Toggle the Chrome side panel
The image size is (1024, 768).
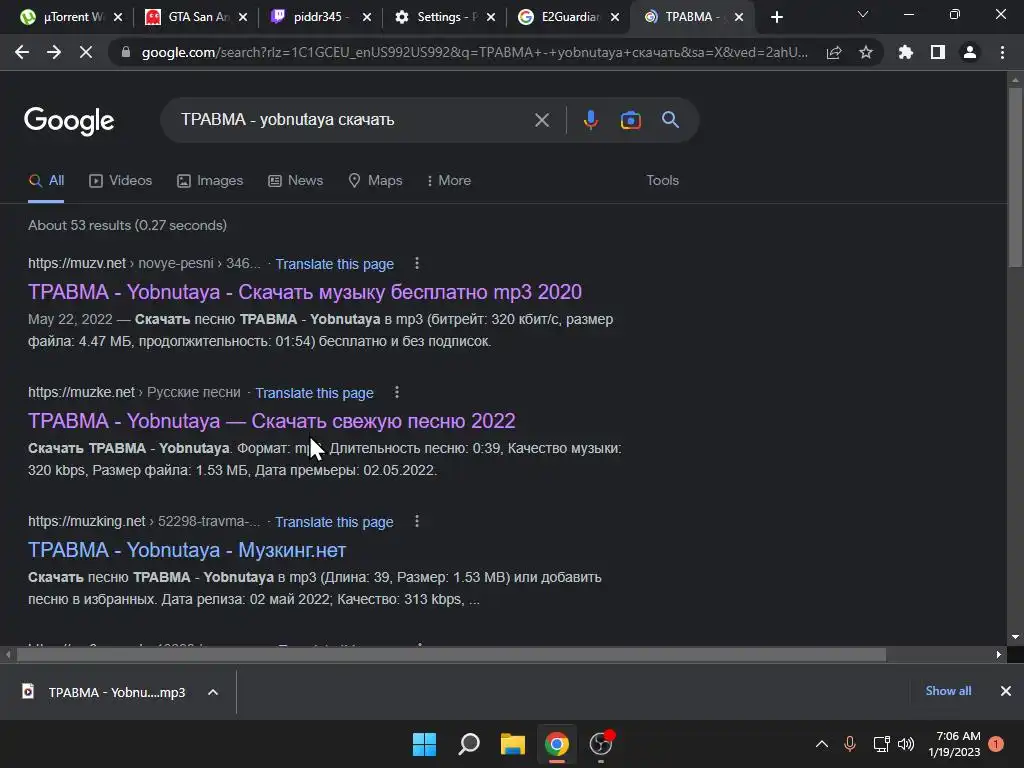(x=938, y=52)
